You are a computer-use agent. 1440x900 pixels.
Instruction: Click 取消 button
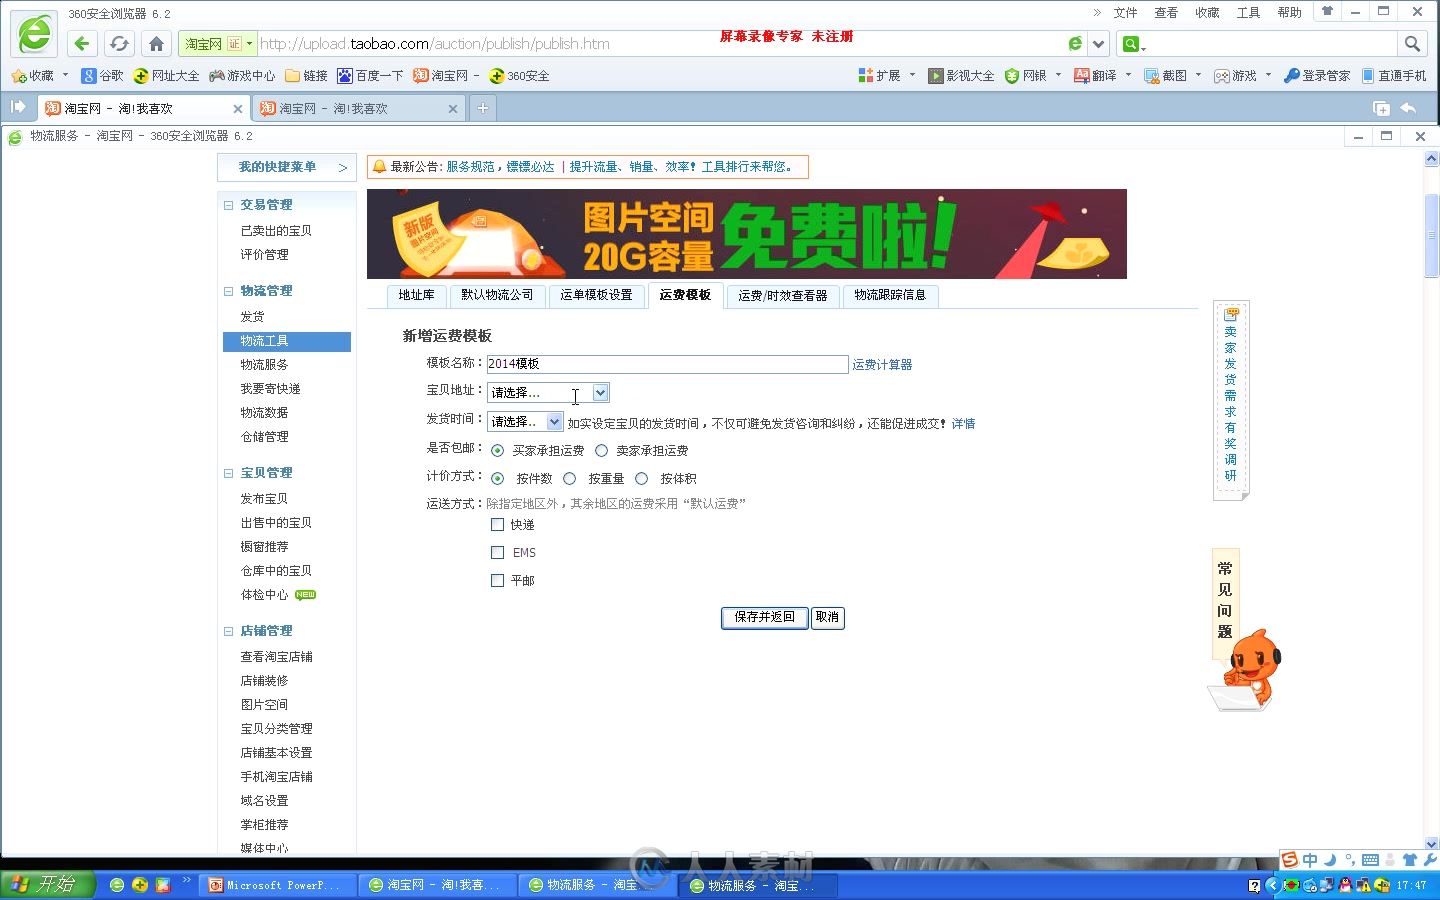point(827,617)
